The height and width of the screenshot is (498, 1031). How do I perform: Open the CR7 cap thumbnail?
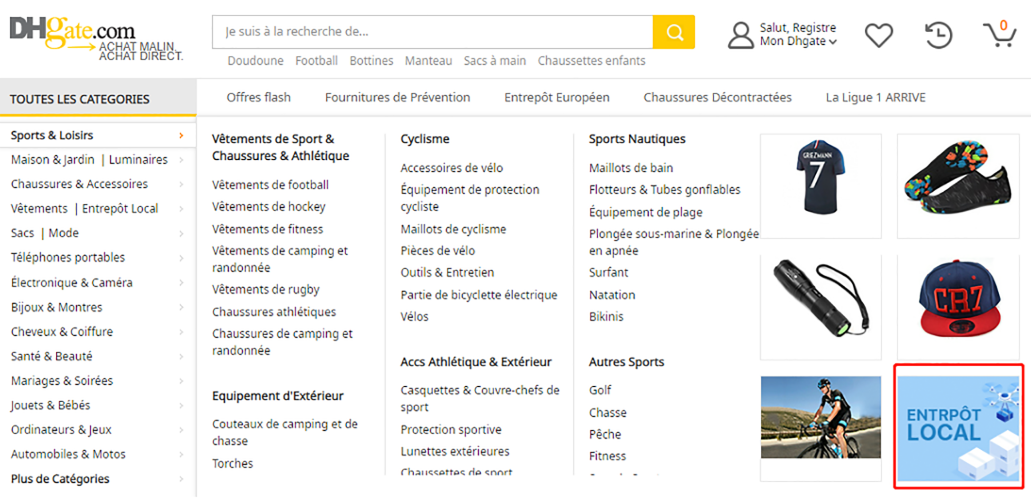[x=957, y=307]
